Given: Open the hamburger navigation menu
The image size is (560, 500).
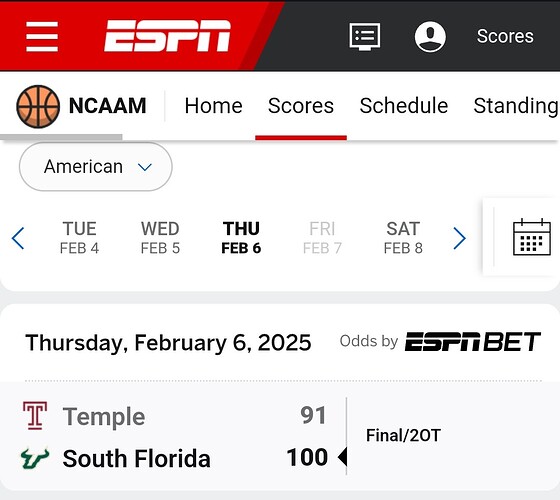Looking at the screenshot, I should click(x=42, y=36).
